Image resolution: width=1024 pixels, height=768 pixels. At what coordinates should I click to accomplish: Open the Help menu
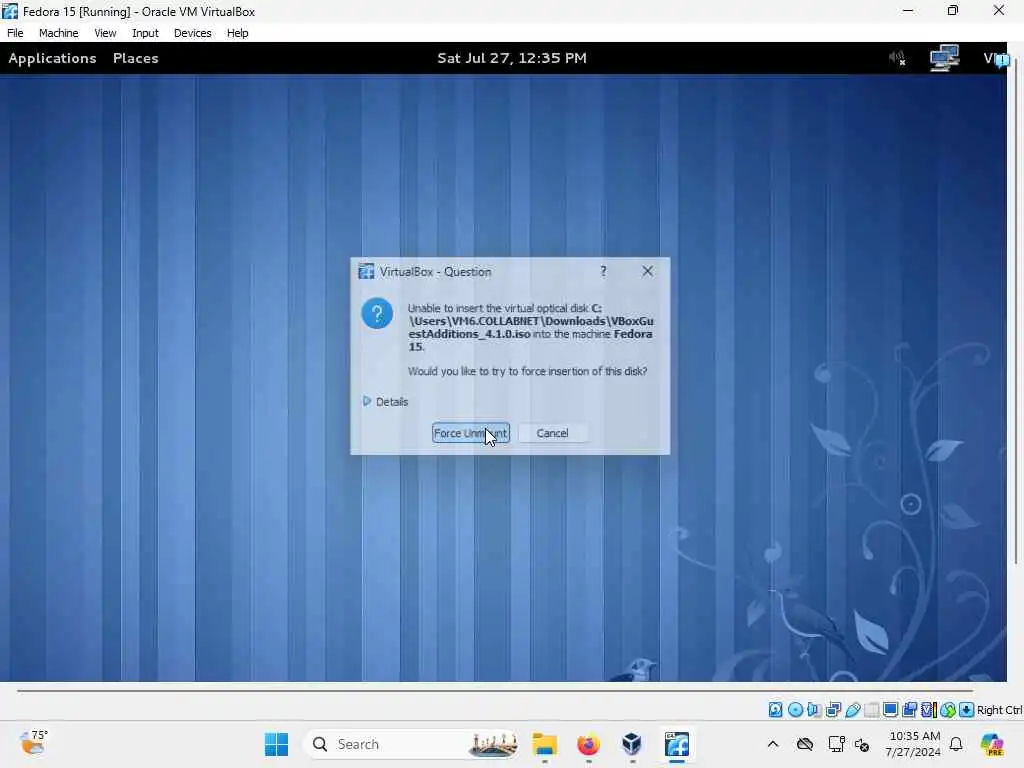click(x=238, y=33)
